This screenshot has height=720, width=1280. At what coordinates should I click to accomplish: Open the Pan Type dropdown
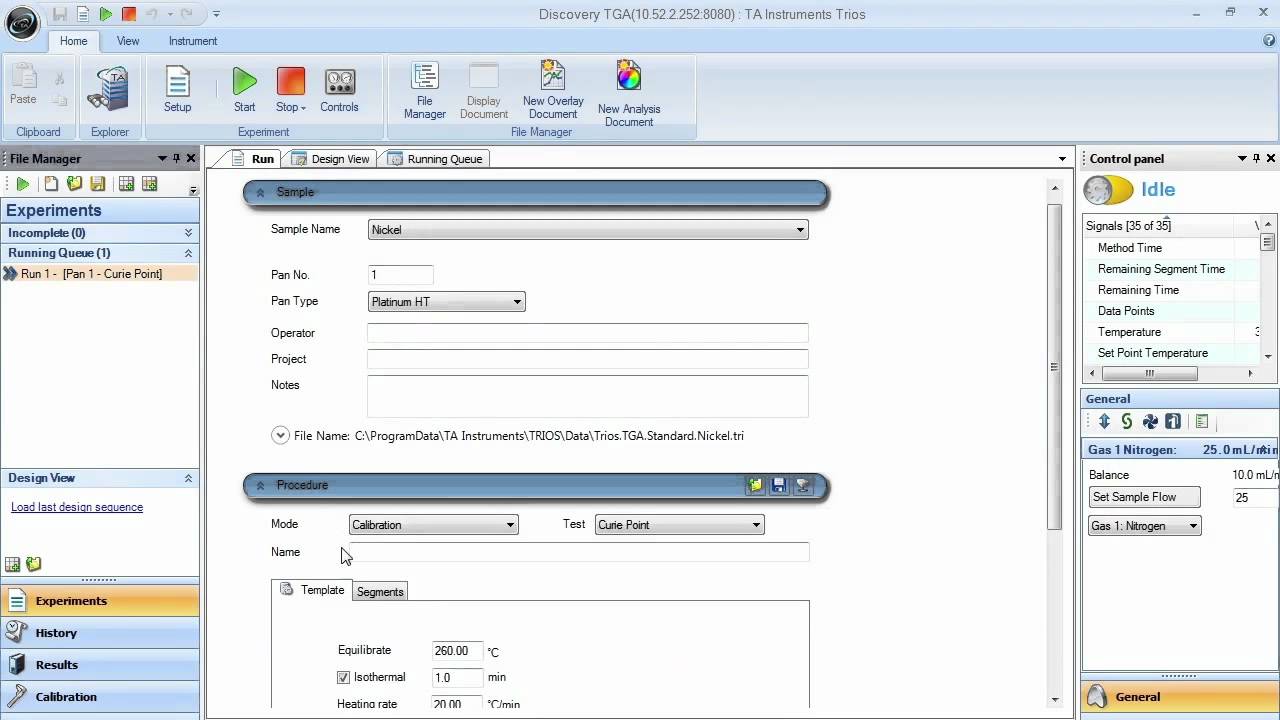point(446,302)
